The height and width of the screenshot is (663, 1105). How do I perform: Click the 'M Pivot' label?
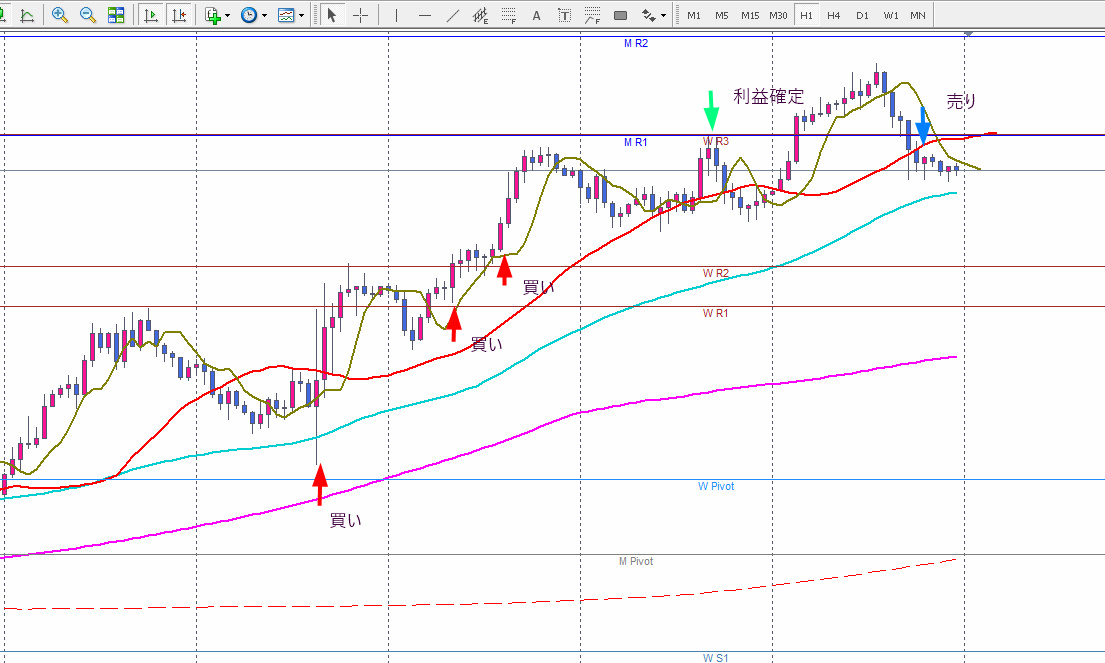click(x=636, y=562)
